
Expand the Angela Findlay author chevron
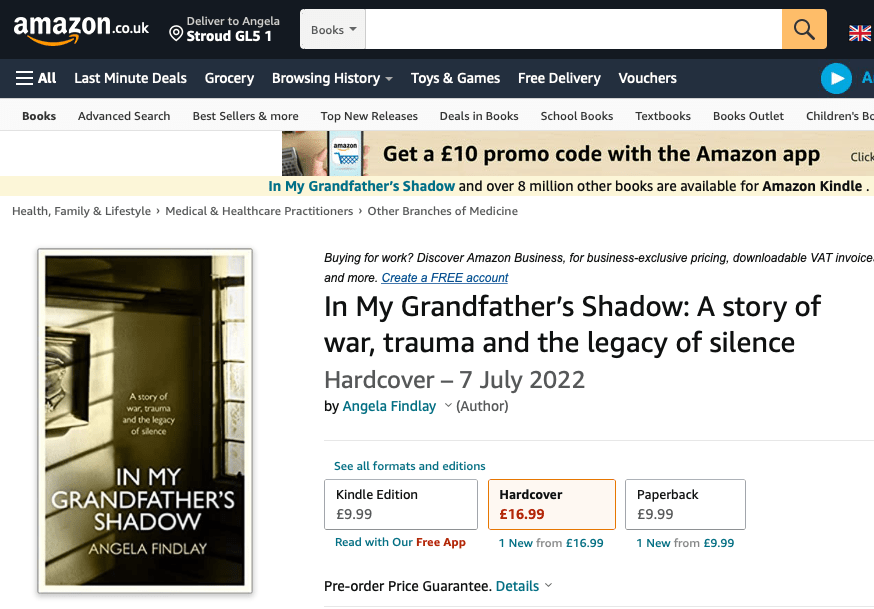(x=448, y=406)
